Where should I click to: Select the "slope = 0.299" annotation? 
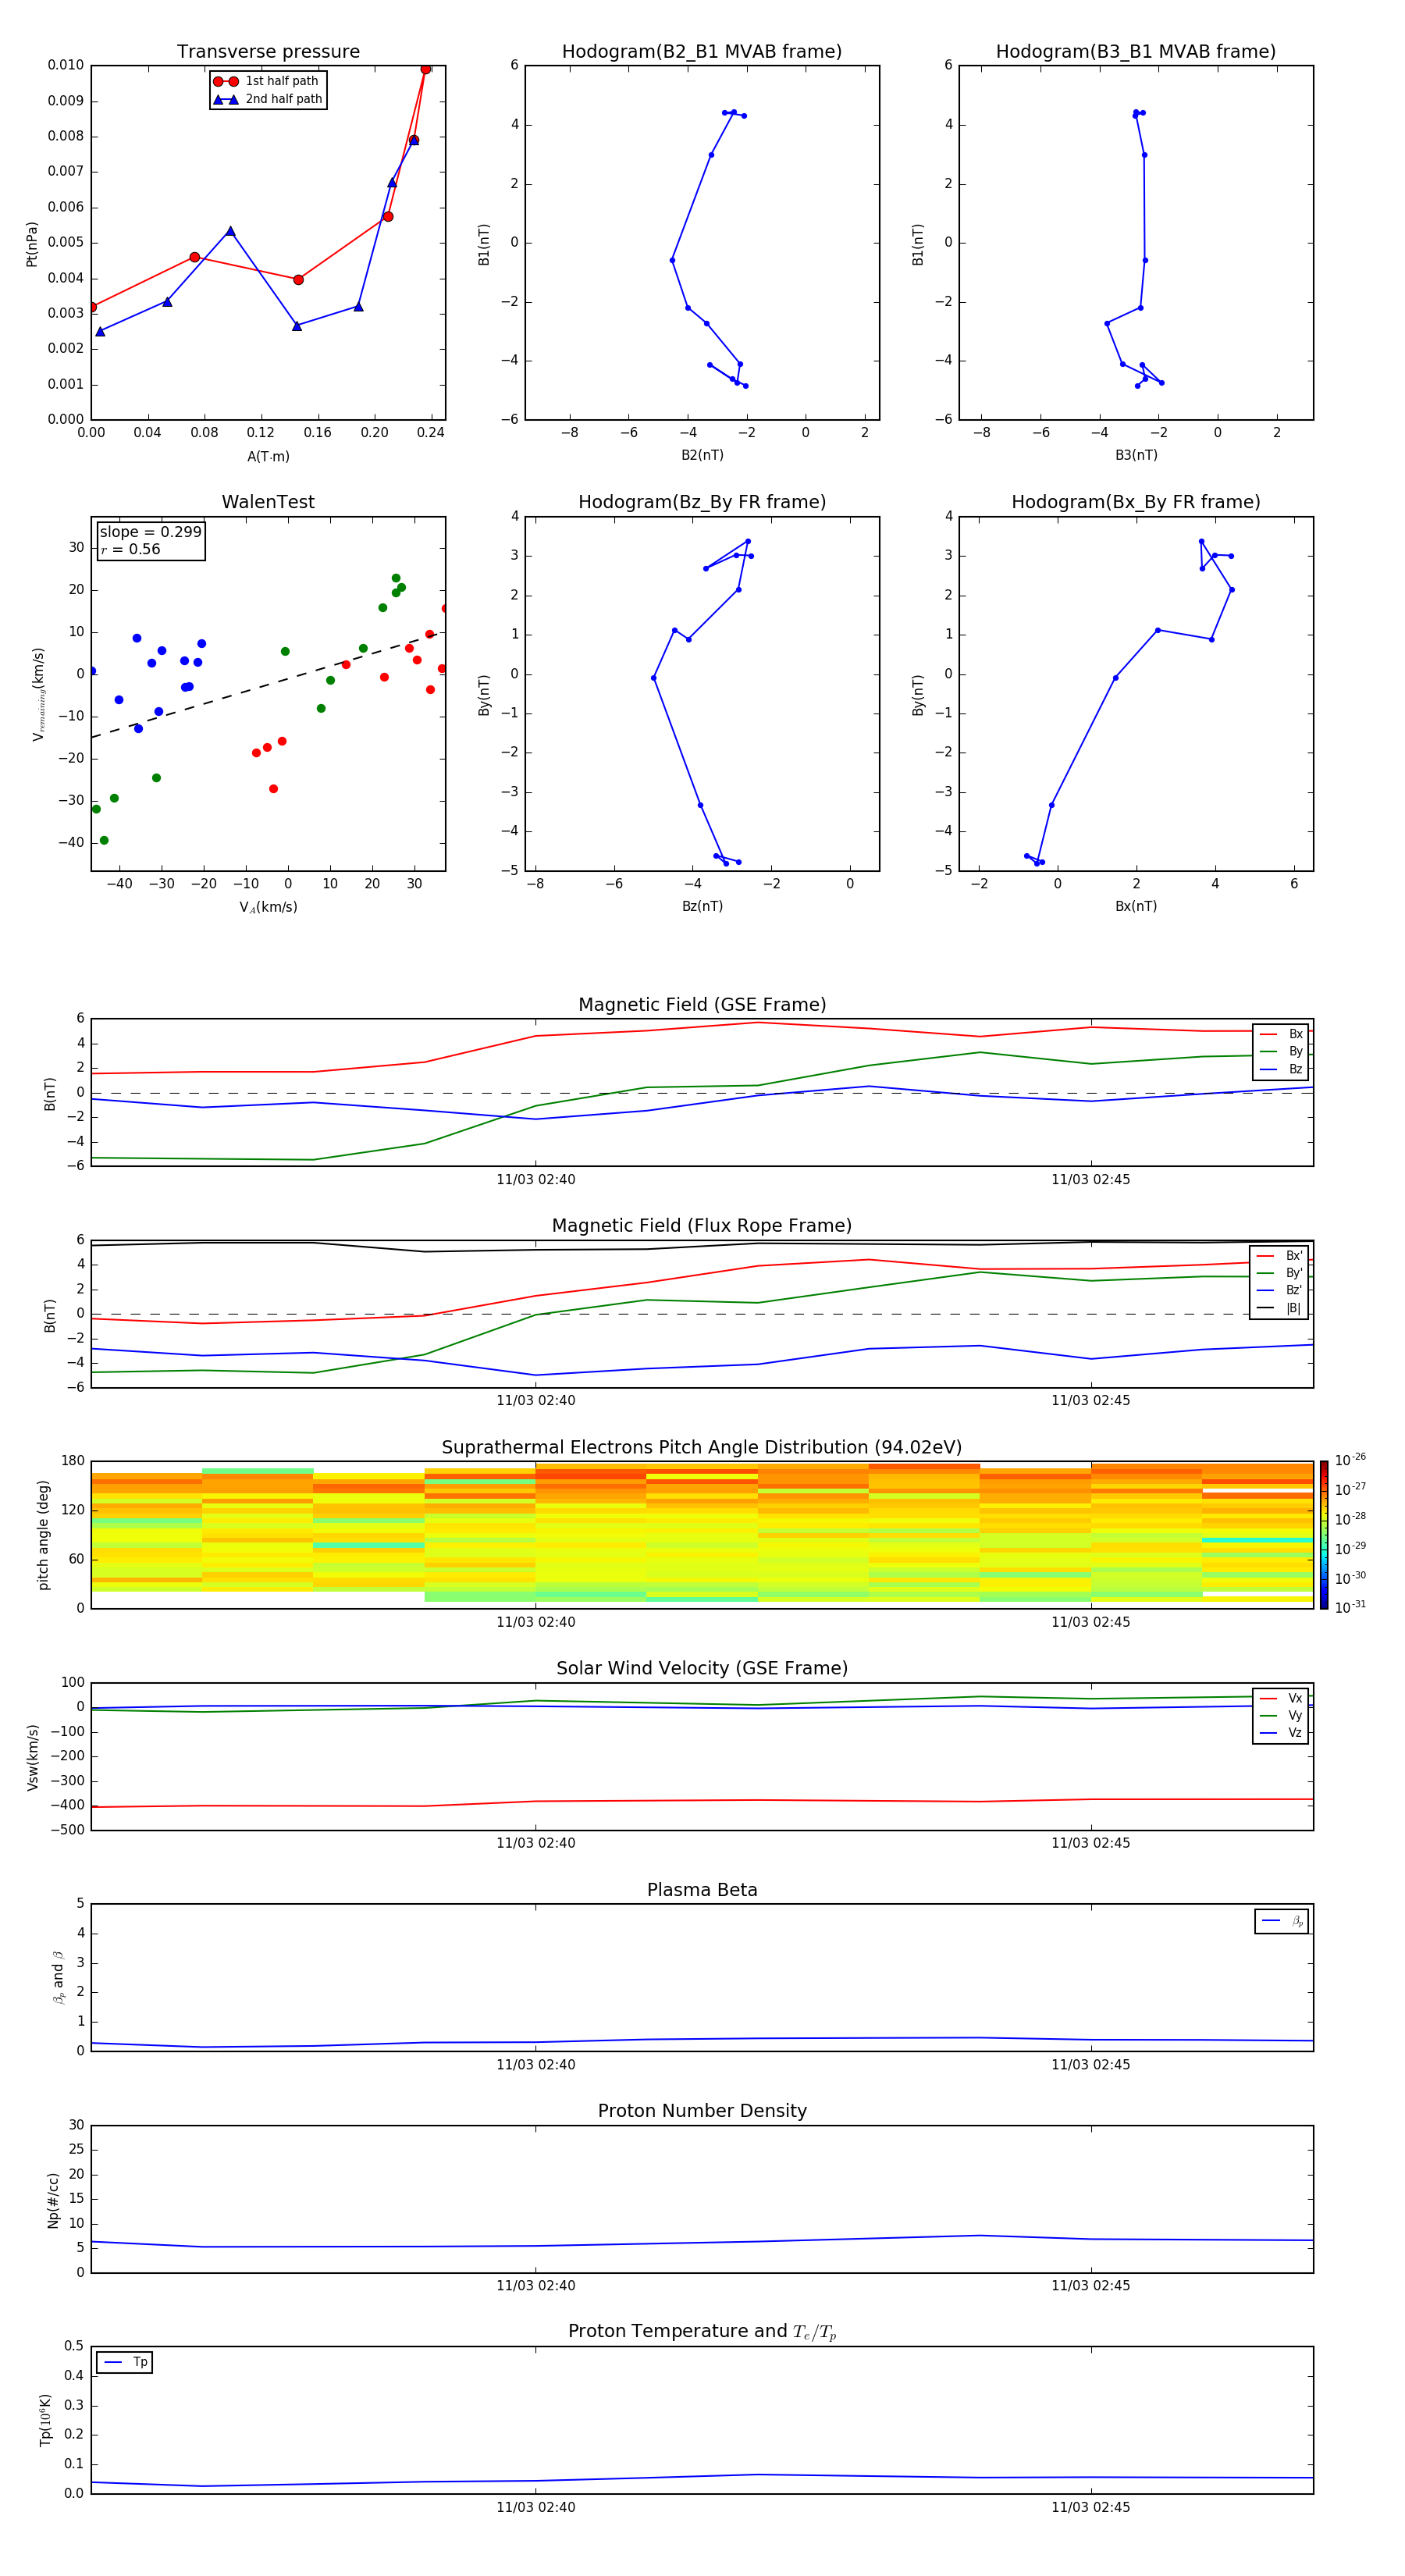click(150, 532)
